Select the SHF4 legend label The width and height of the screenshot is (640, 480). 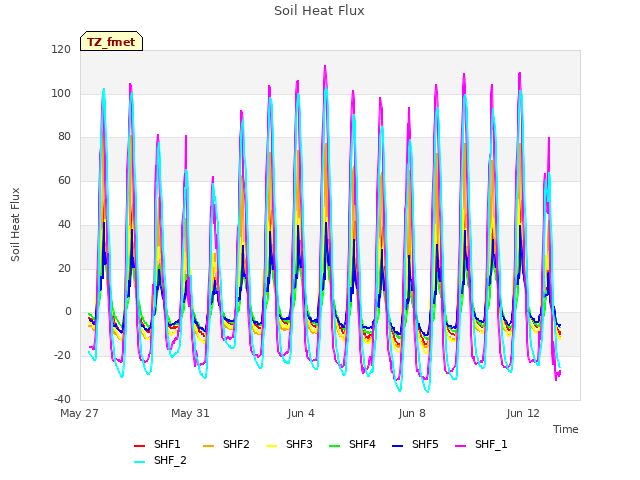pyautogui.click(x=362, y=444)
